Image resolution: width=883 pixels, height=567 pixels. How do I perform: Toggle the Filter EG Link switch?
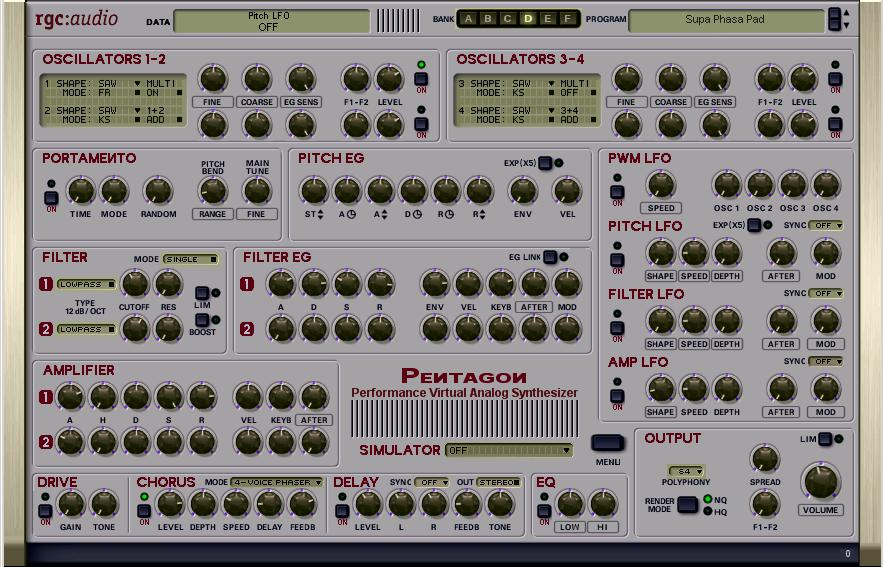(x=550, y=257)
